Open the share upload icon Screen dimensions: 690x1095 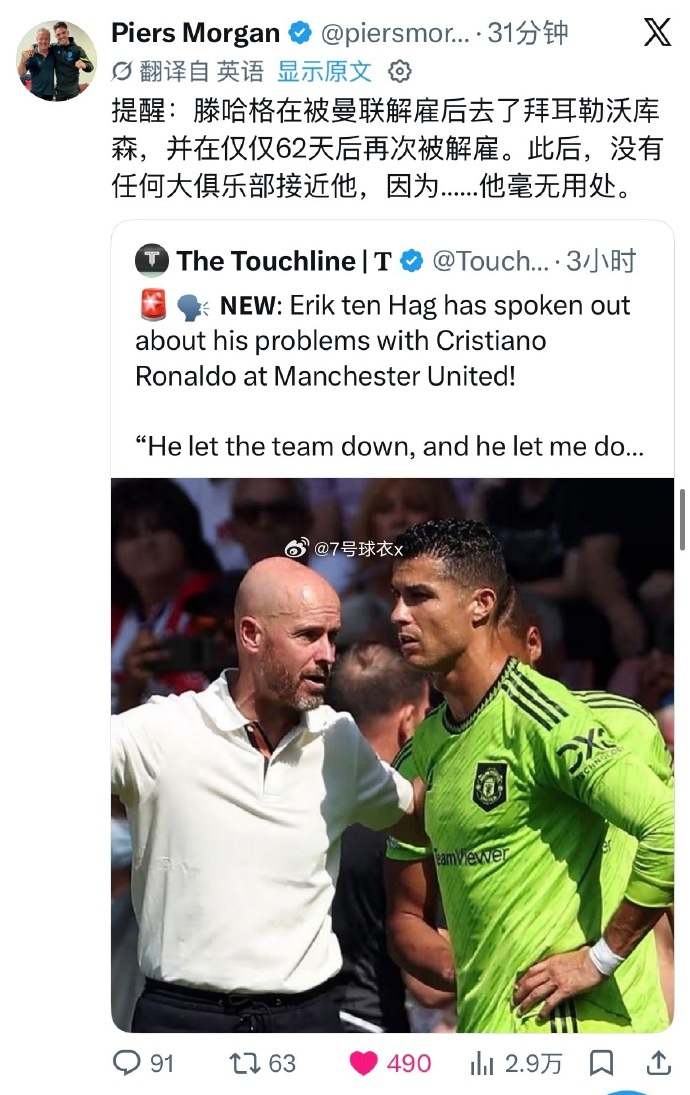coord(659,1063)
